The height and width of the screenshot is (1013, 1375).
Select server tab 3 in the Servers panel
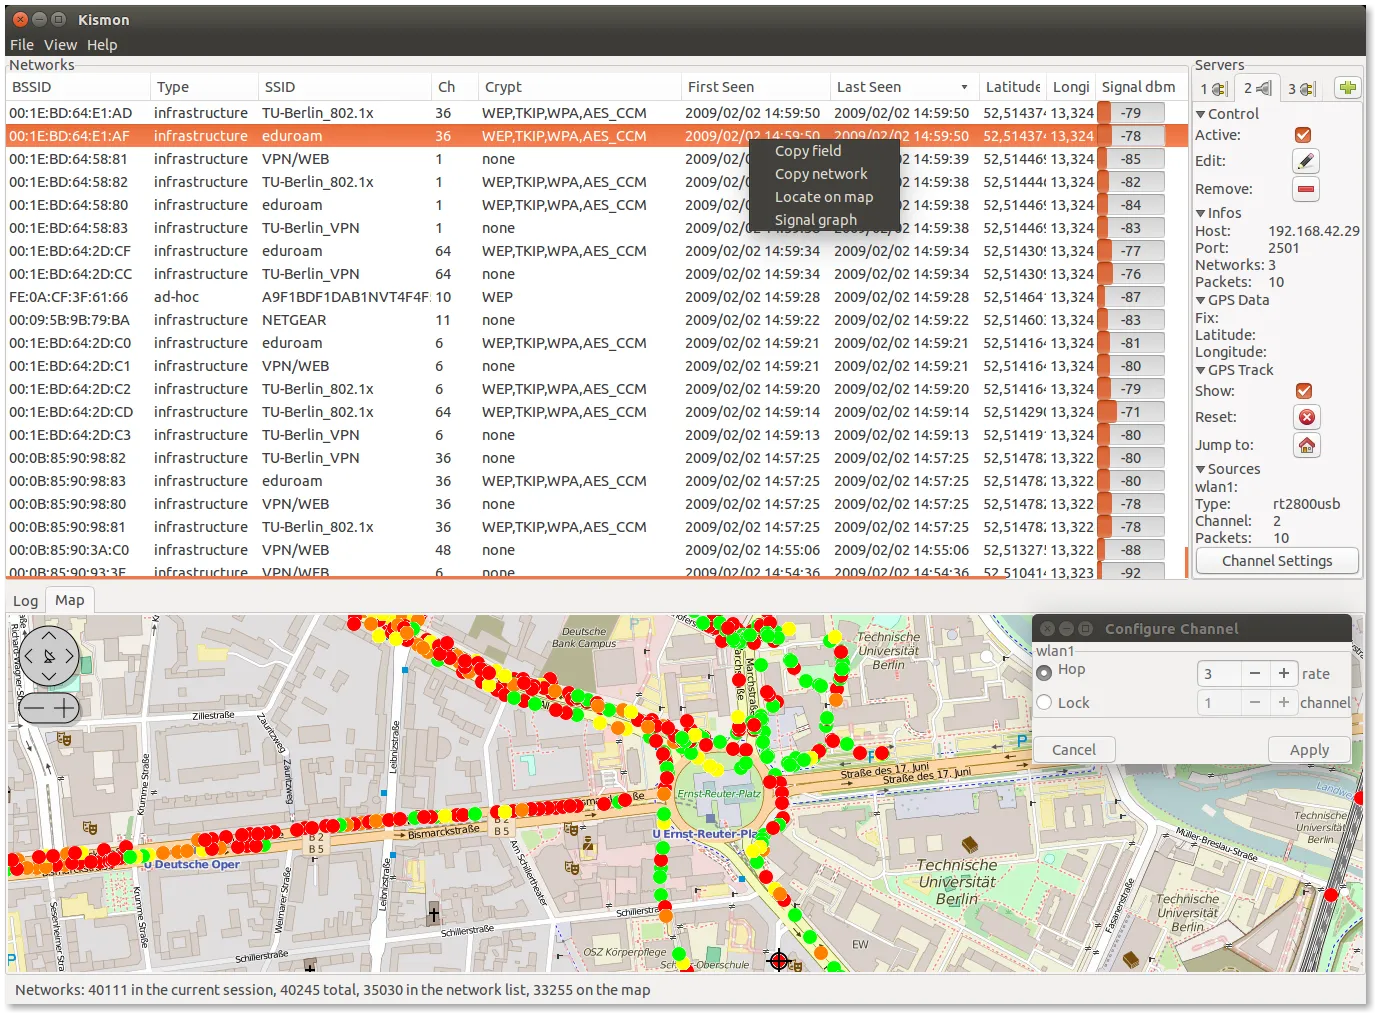coord(1300,88)
